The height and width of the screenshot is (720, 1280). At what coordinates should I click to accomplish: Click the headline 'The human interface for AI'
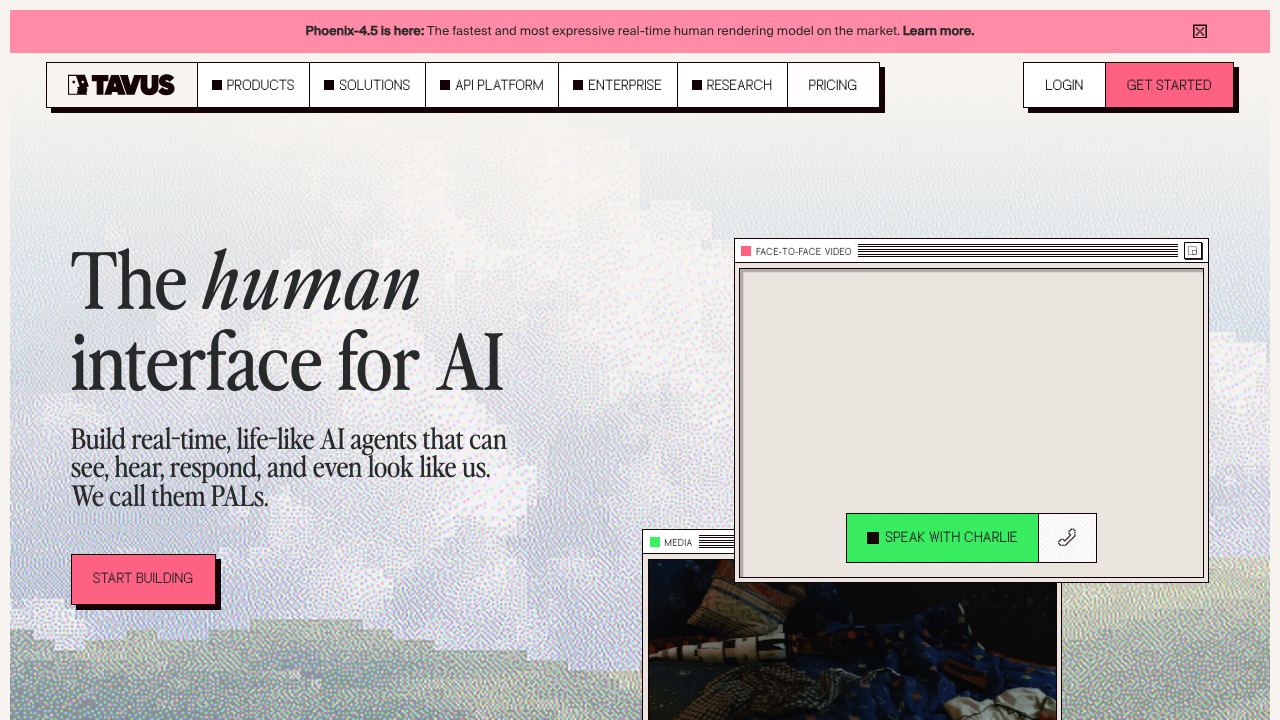pyautogui.click(x=288, y=322)
